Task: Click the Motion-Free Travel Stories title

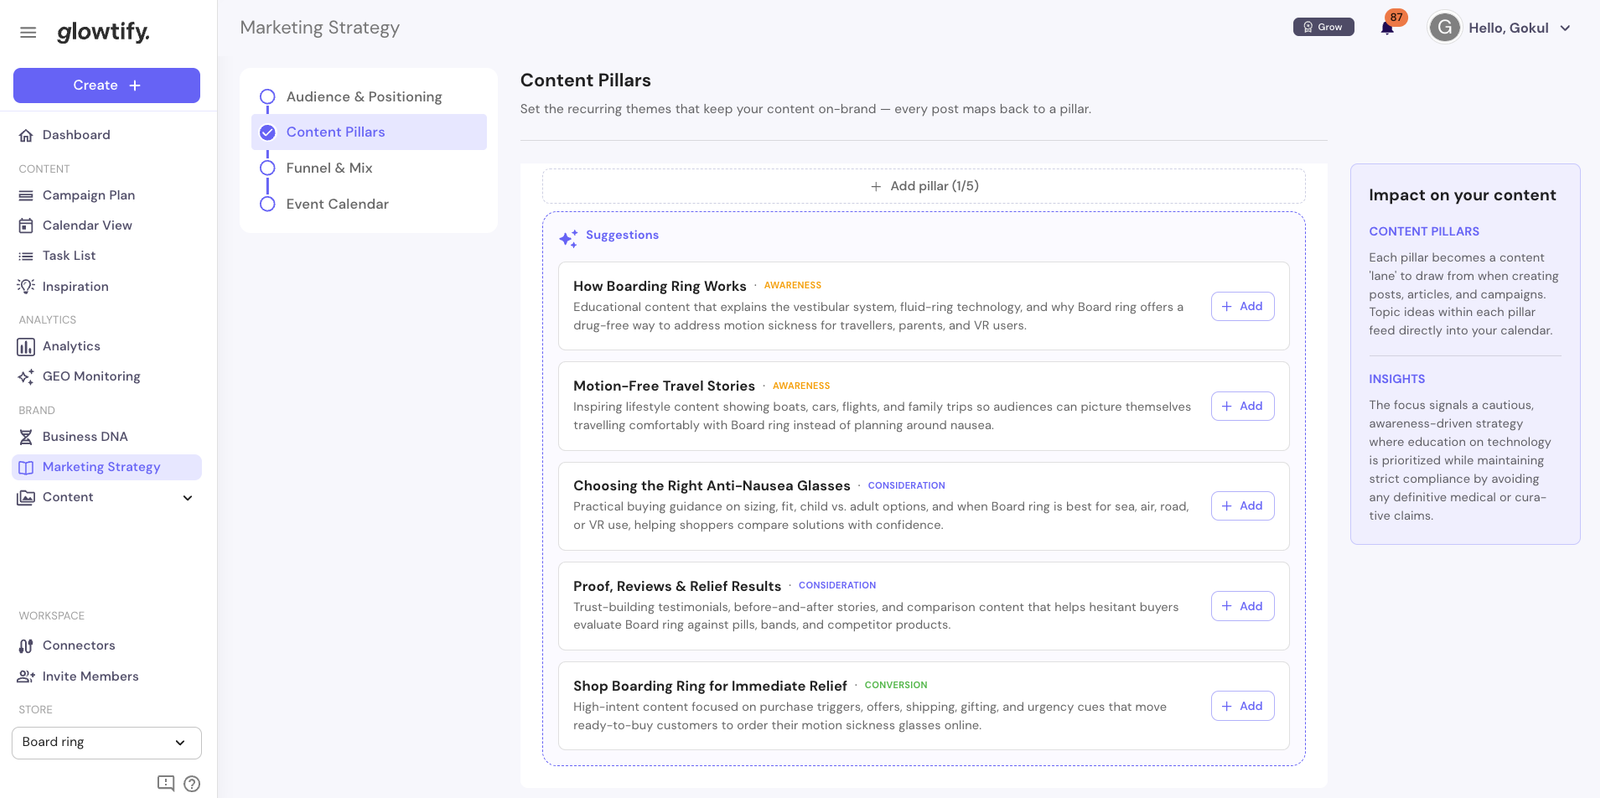Action: click(664, 386)
